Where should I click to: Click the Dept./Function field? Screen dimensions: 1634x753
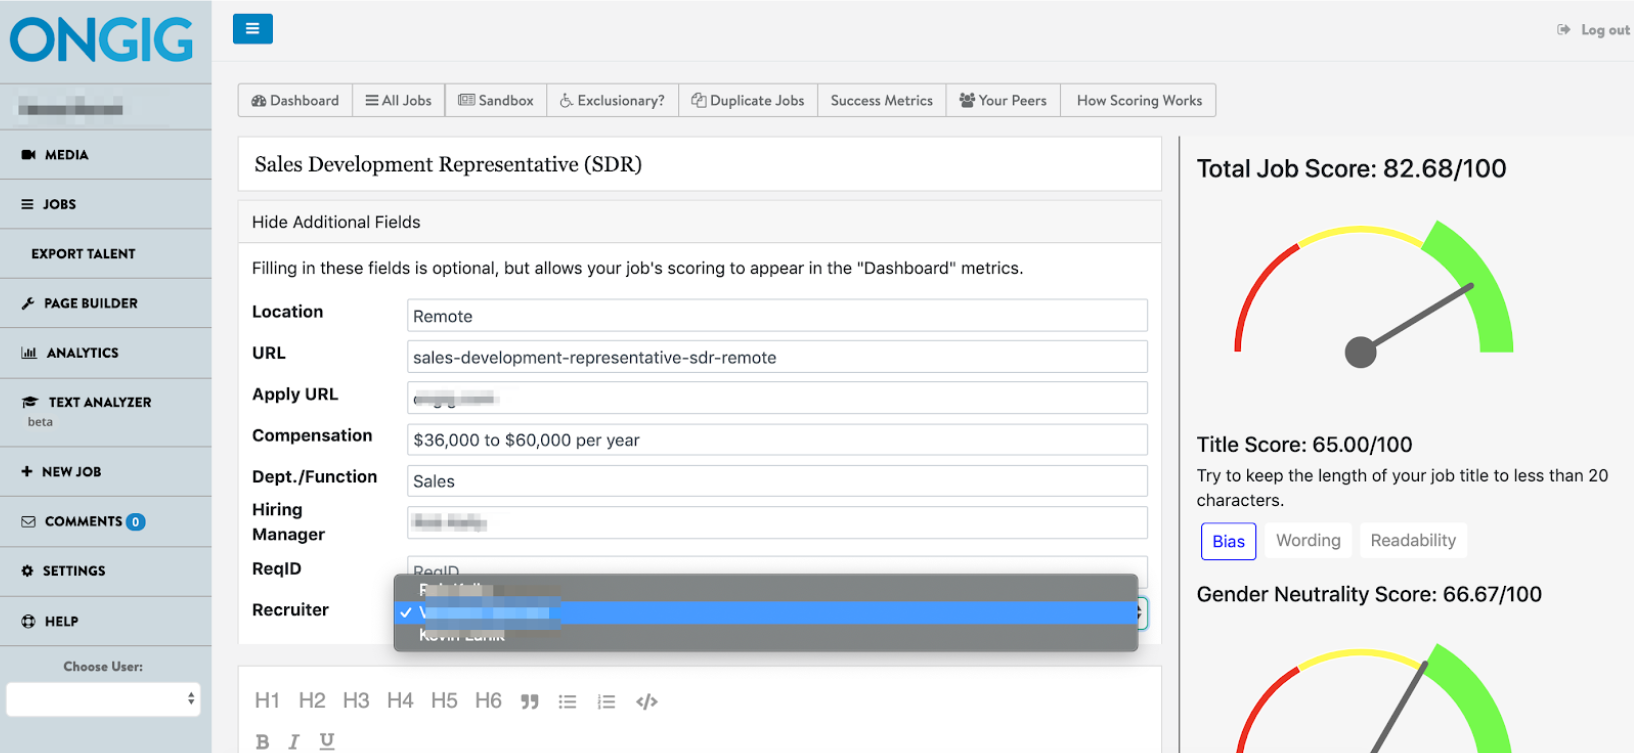click(x=777, y=481)
